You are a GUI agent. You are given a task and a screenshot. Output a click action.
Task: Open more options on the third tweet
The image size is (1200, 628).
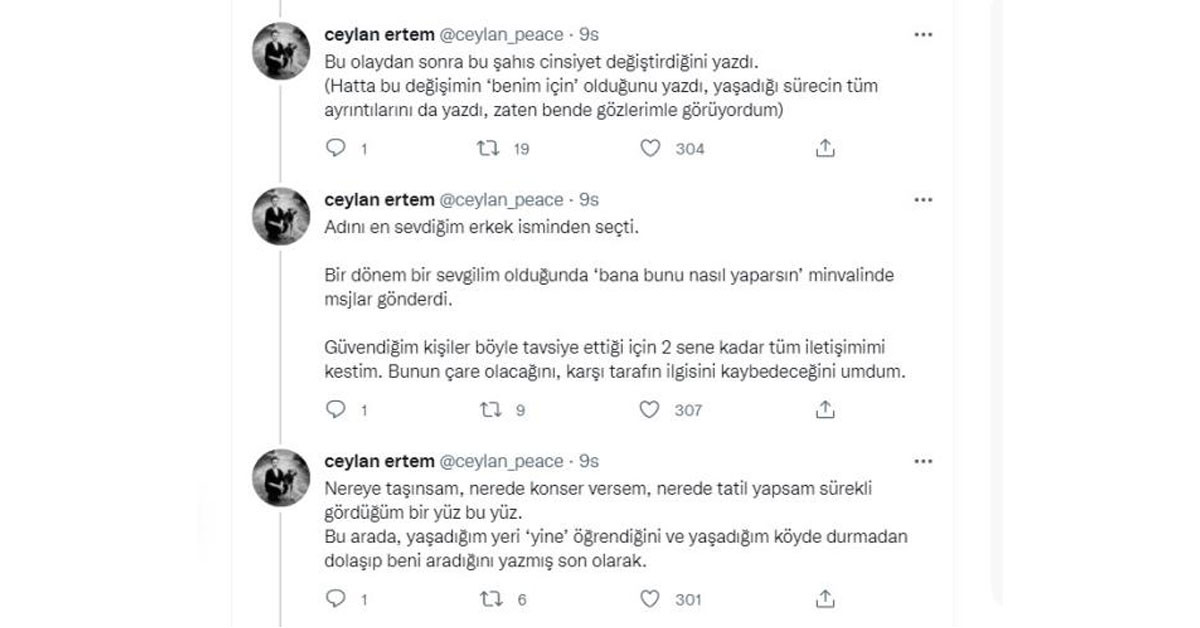923,461
